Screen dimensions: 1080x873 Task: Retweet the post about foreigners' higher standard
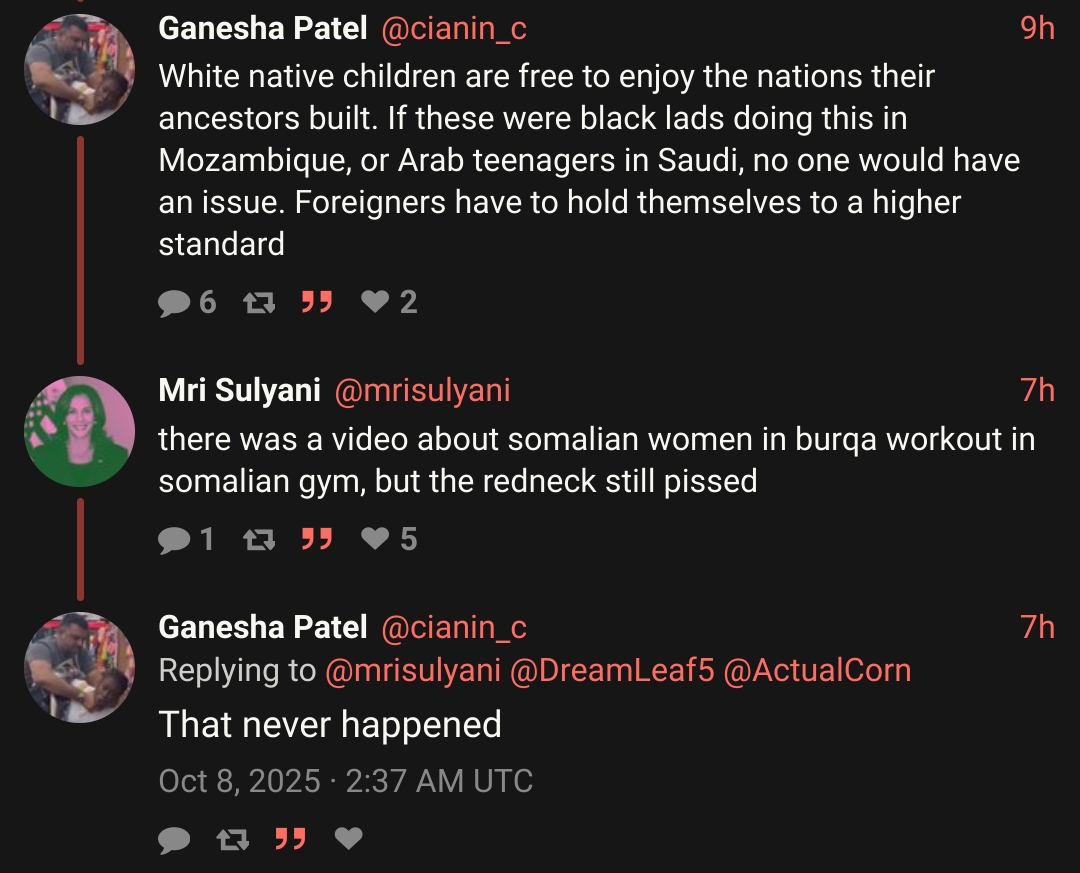coord(259,301)
